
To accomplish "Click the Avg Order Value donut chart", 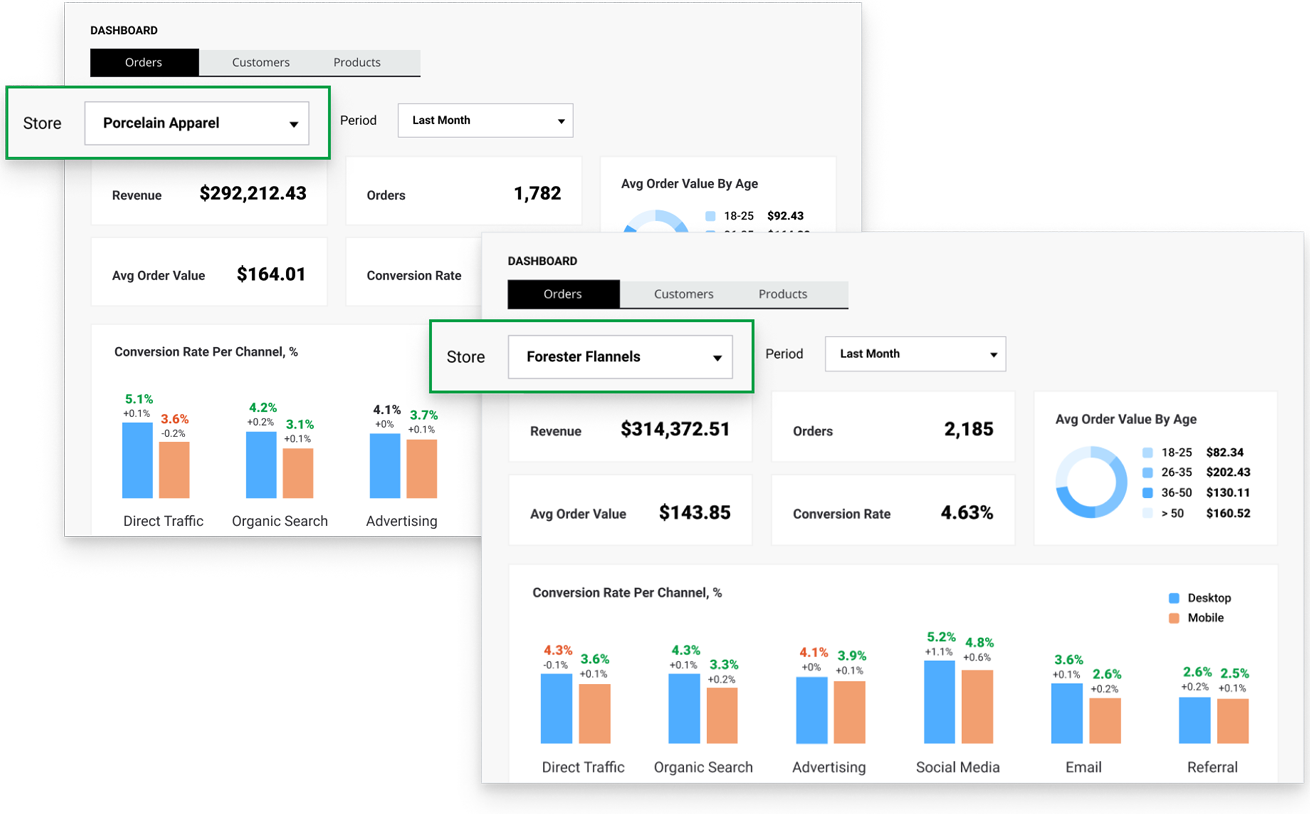I will click(1084, 483).
